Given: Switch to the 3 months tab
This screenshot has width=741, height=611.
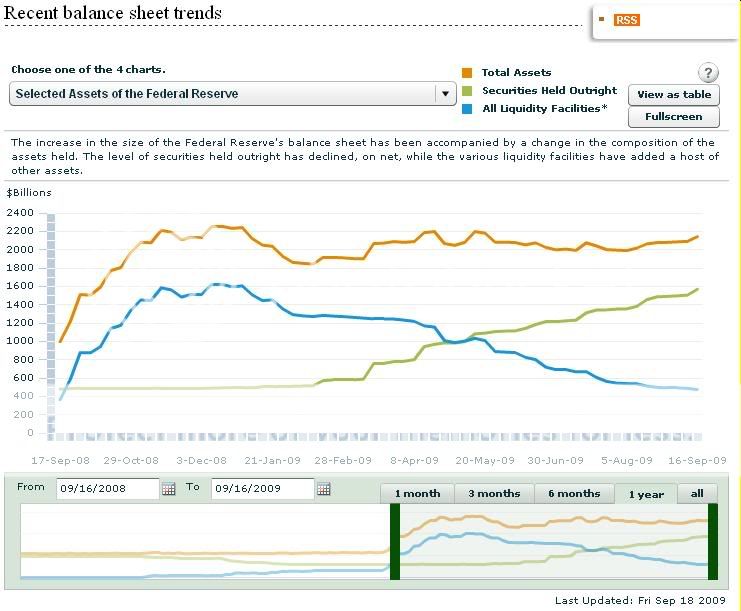Looking at the screenshot, I should 493,494.
